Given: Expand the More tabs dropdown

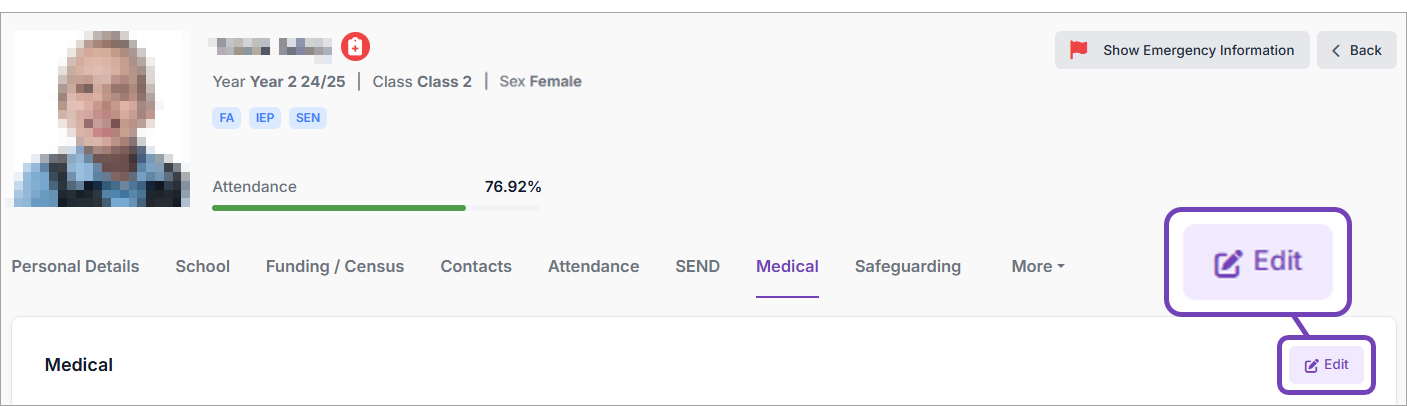Looking at the screenshot, I should (x=1037, y=266).
